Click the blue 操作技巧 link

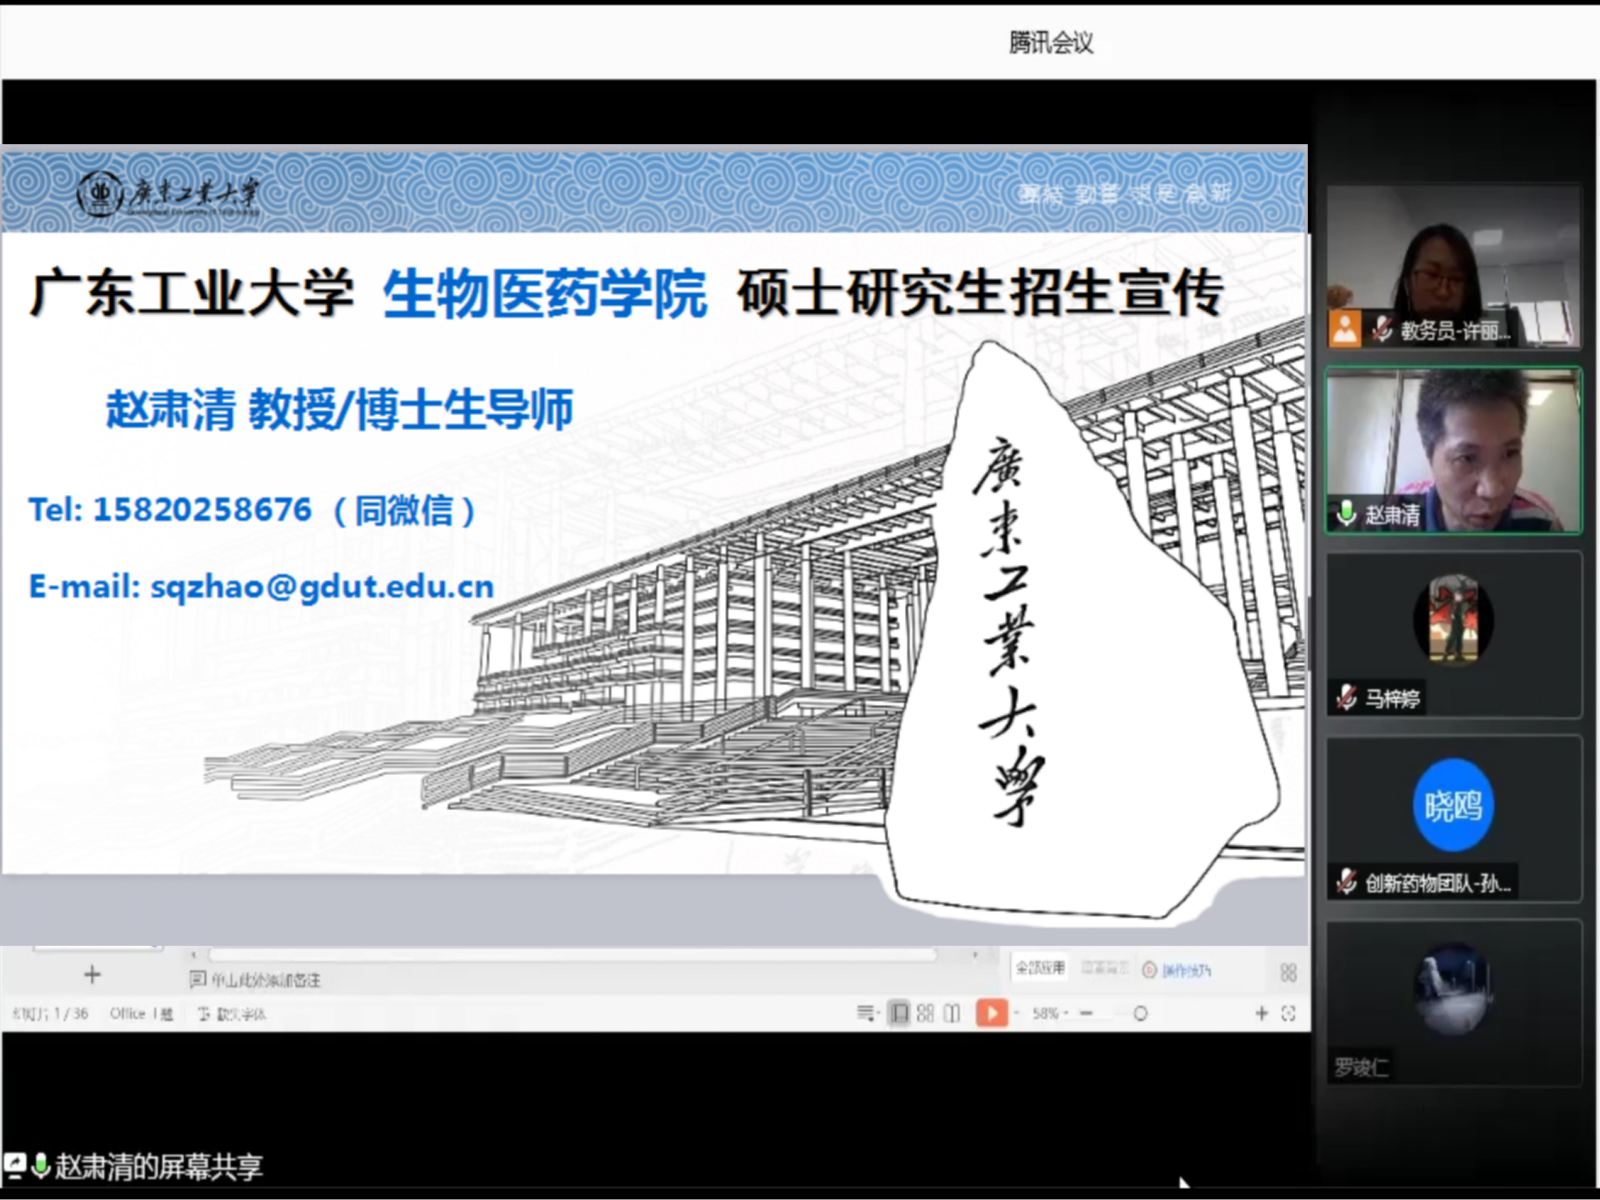[1185, 970]
